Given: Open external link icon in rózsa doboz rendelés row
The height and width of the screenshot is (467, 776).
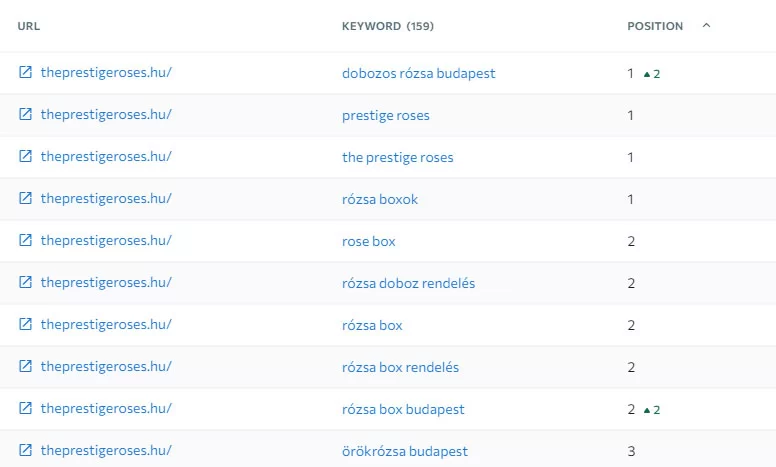Looking at the screenshot, I should pyautogui.click(x=25, y=282).
